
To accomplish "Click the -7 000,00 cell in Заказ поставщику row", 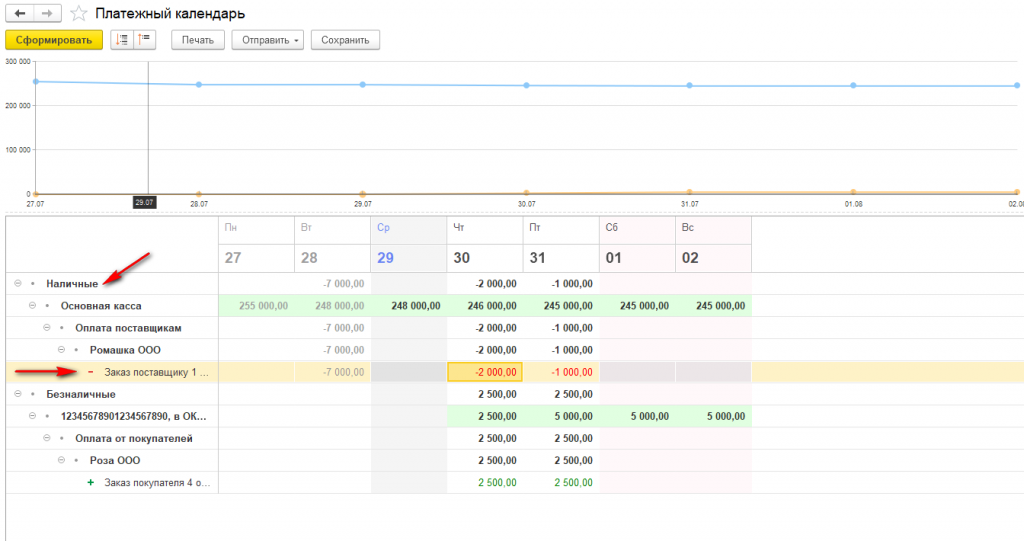I will [x=332, y=372].
